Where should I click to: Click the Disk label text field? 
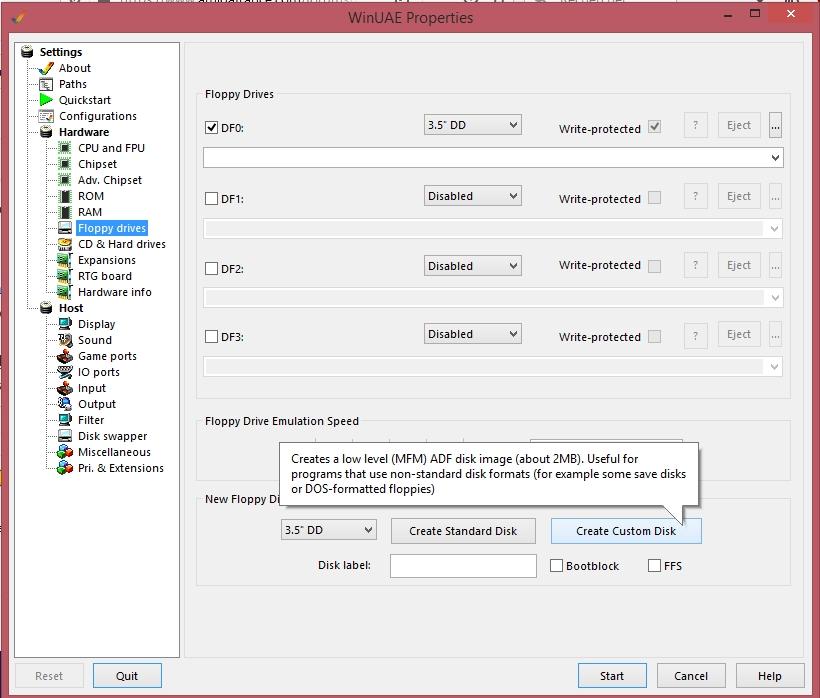(463, 566)
